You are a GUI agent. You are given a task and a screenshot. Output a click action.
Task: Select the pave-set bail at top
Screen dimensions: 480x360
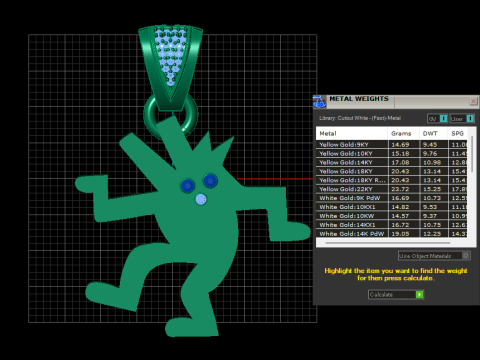170,67
